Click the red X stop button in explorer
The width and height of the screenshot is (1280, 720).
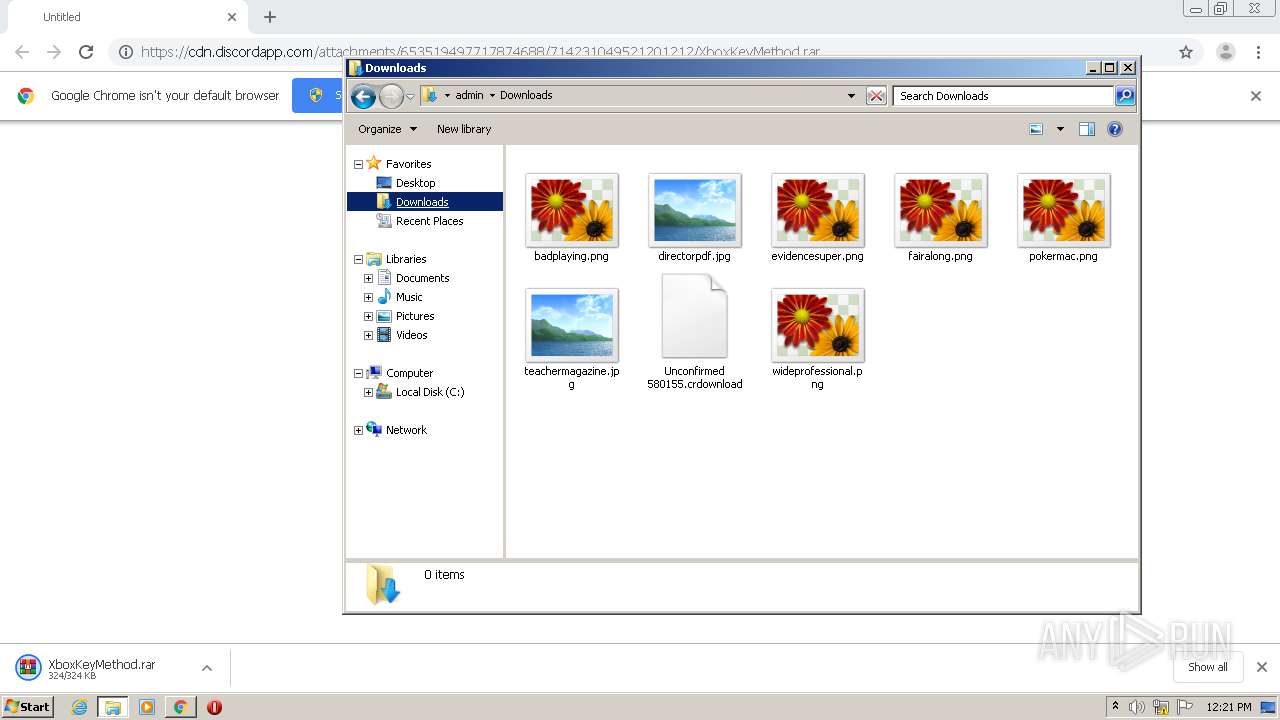(876, 96)
